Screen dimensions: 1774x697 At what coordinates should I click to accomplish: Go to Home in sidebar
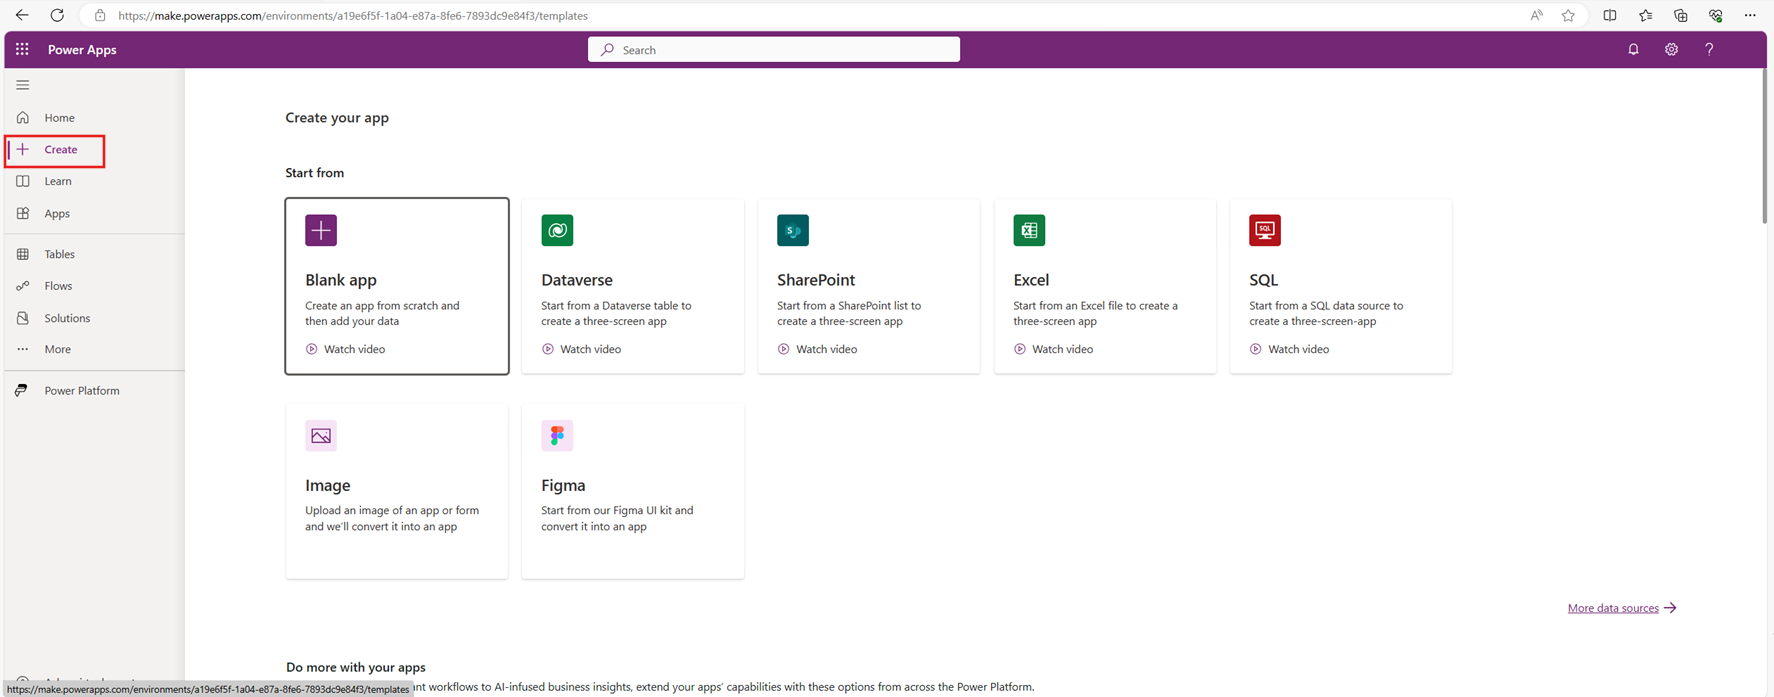59,118
